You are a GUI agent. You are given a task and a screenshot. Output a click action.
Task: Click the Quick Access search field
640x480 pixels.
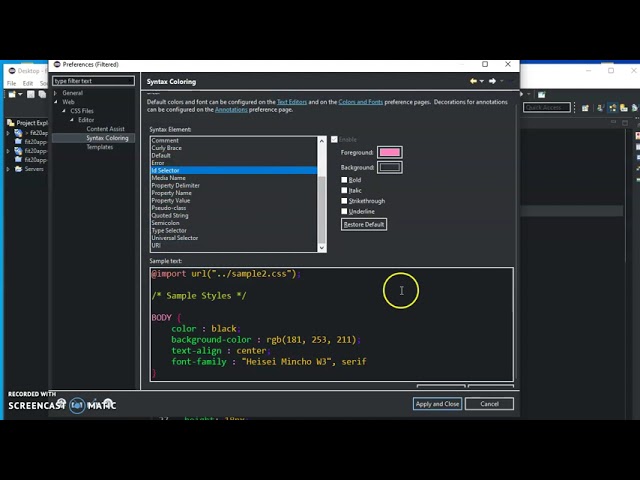click(x=547, y=107)
